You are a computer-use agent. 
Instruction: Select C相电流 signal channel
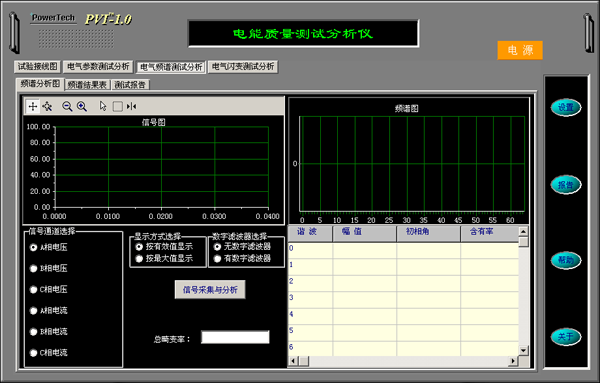coord(49,353)
